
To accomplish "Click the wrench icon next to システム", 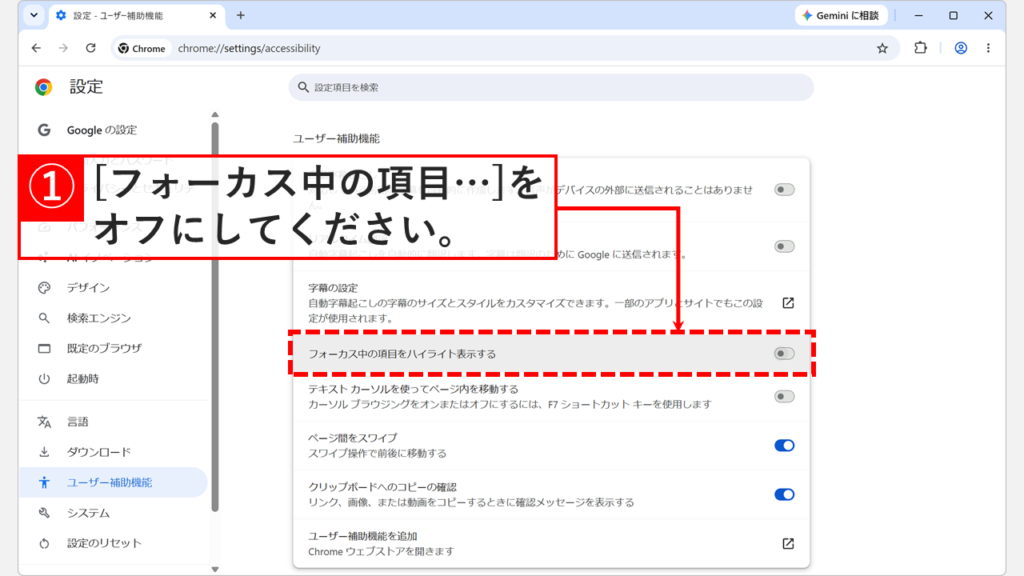I will (x=44, y=513).
